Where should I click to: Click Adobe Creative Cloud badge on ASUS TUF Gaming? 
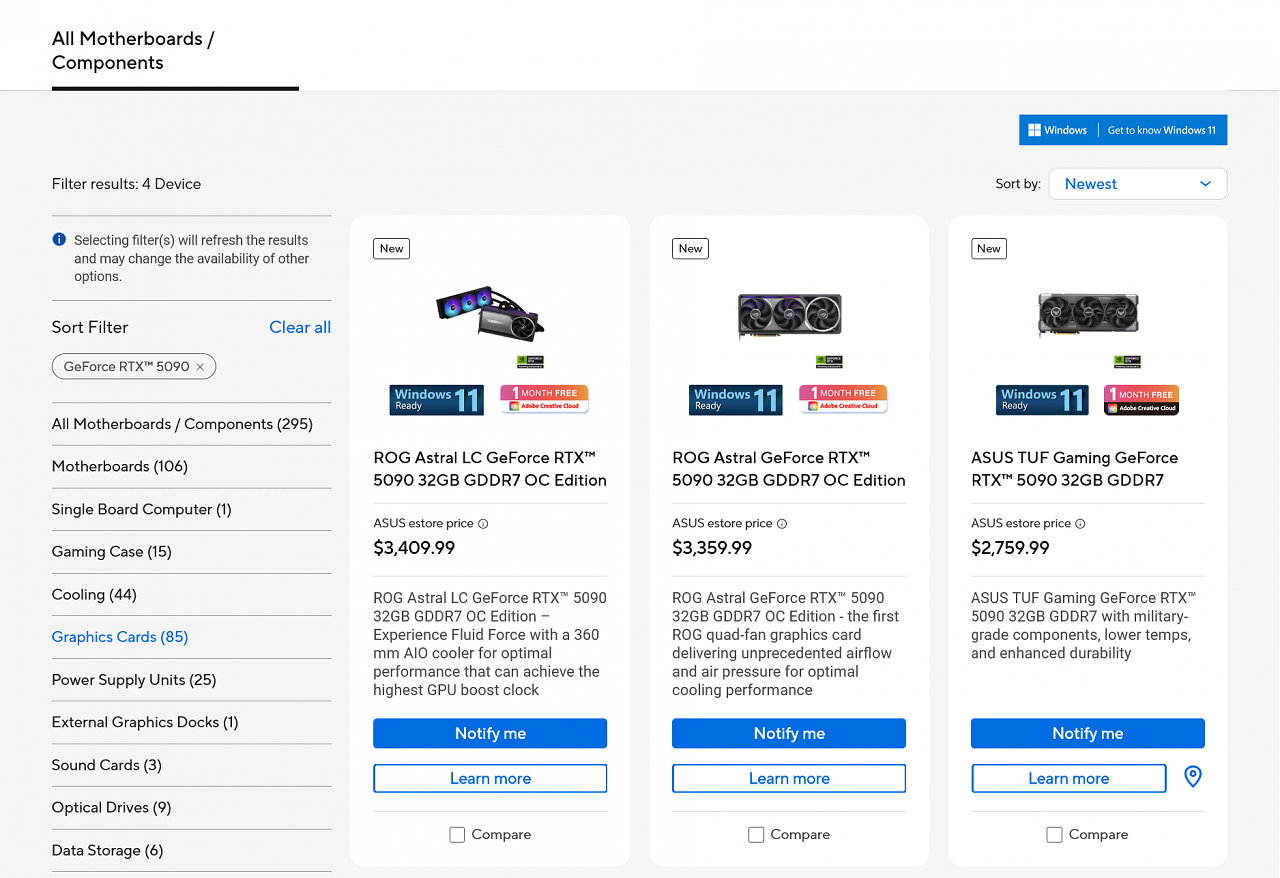[1141, 400]
